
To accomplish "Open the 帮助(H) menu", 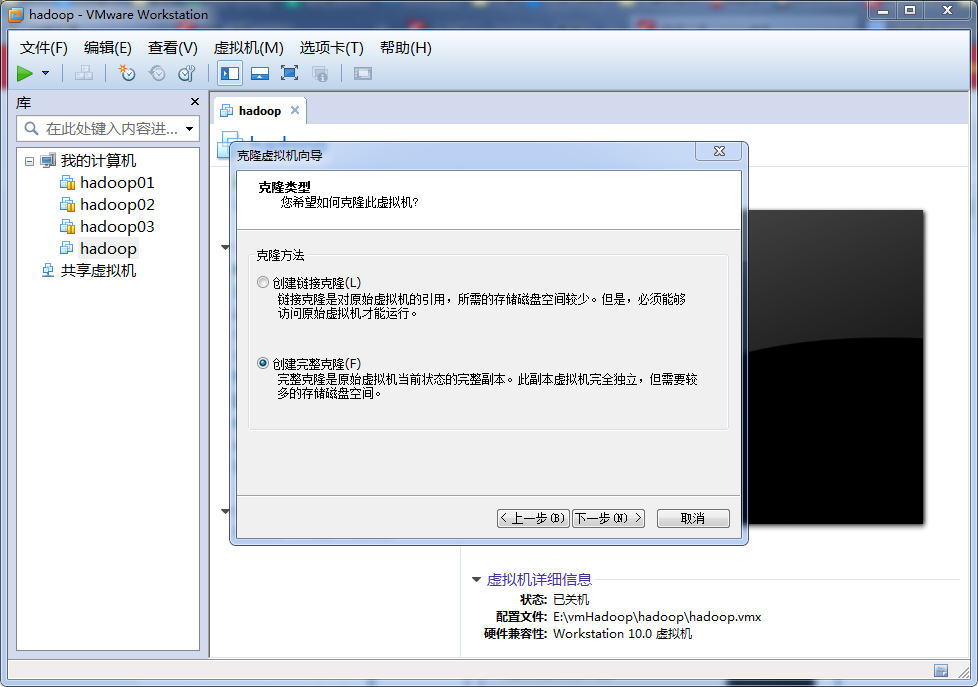I will [405, 48].
